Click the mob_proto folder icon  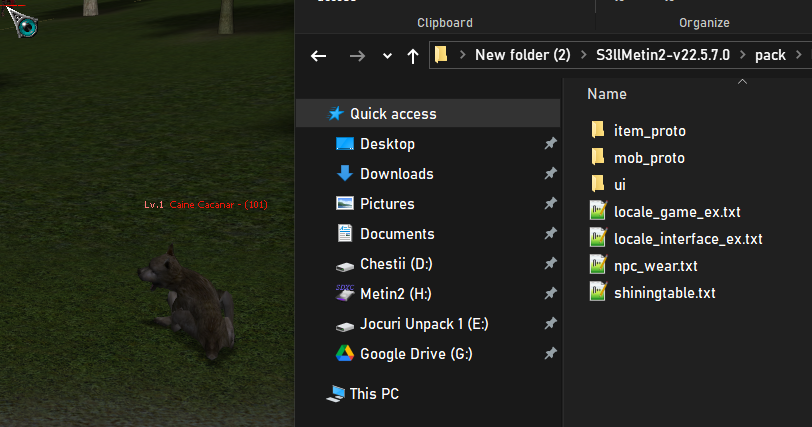598,156
